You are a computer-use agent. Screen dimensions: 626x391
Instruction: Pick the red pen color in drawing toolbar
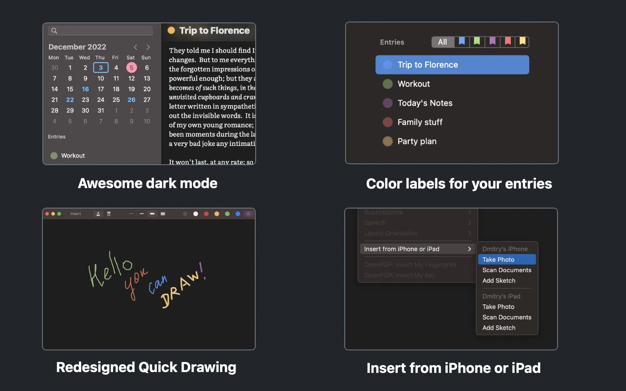(x=206, y=214)
